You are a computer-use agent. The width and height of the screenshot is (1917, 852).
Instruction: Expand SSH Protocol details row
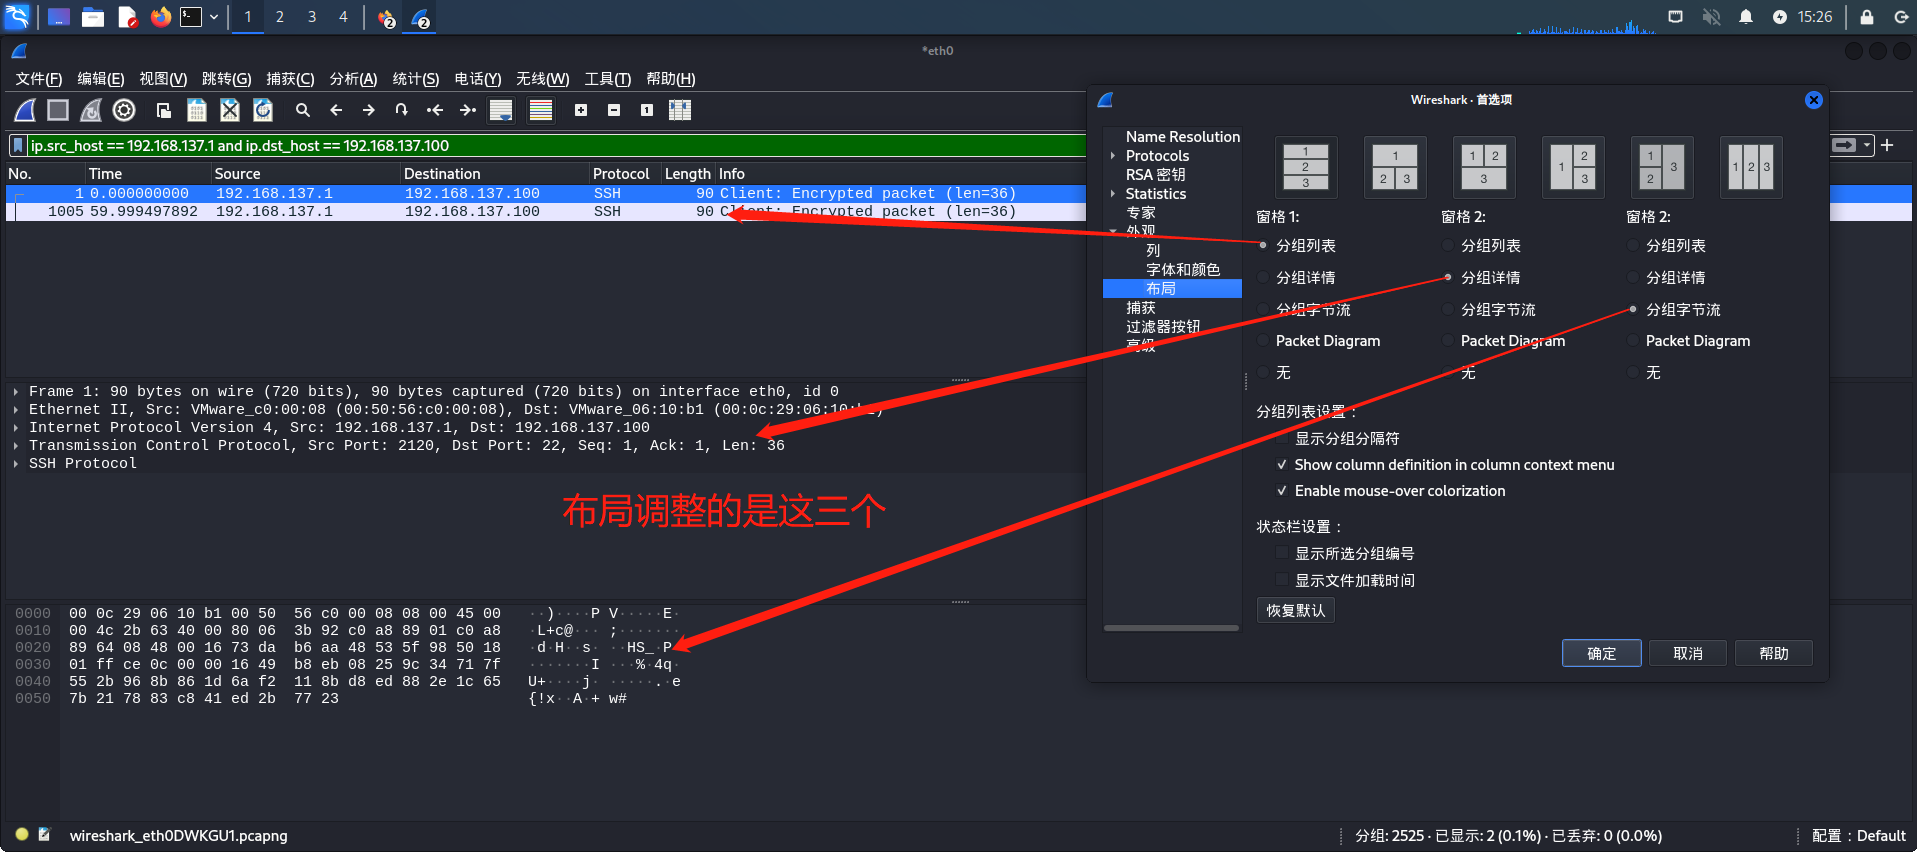(16, 463)
